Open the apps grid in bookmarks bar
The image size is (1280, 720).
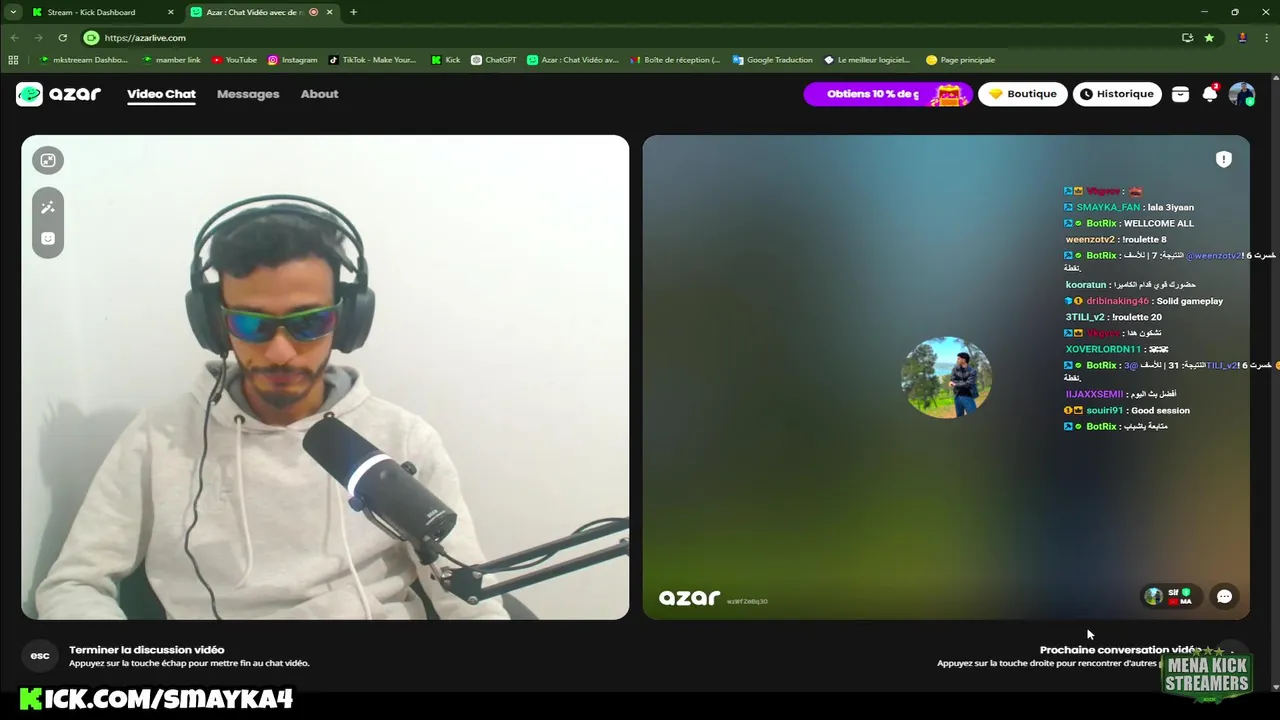point(13,60)
